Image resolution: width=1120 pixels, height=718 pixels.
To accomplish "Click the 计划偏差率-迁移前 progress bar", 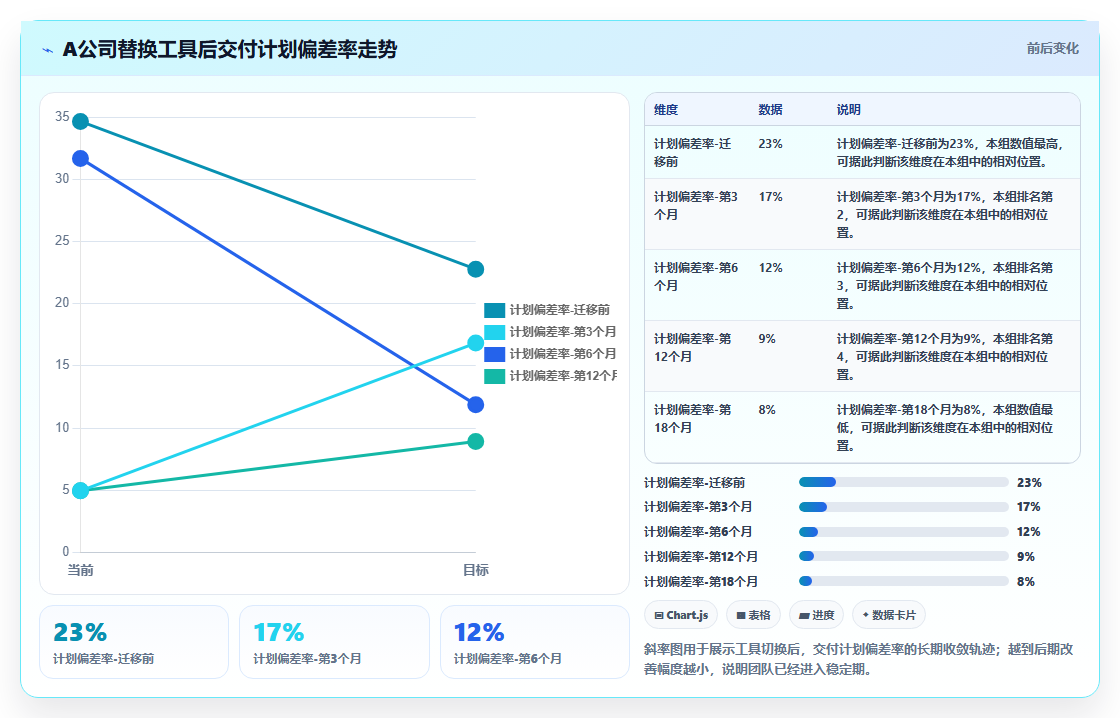I will pyautogui.click(x=904, y=482).
